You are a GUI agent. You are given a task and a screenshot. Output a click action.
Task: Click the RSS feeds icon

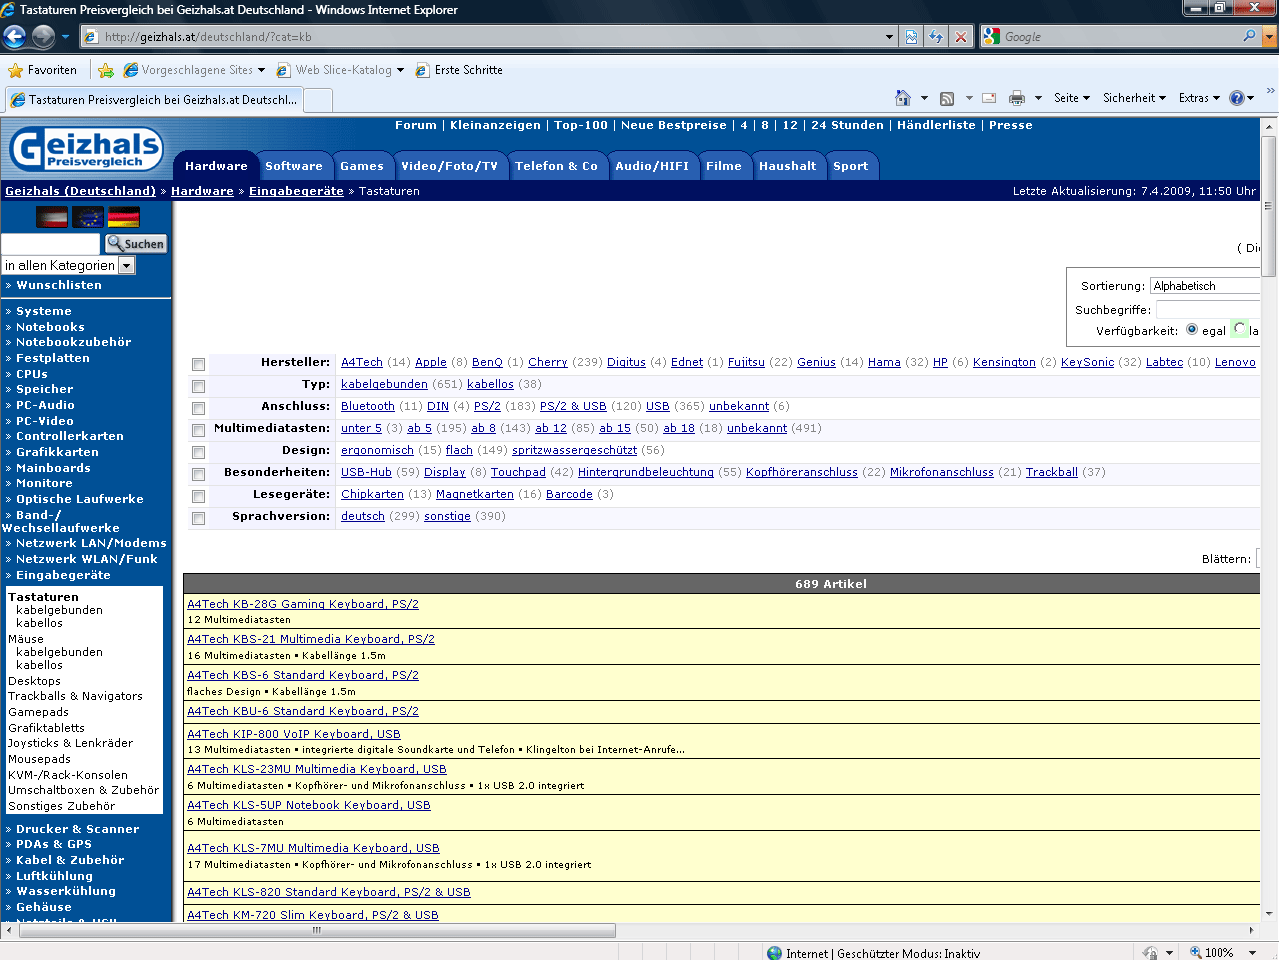pyautogui.click(x=947, y=98)
